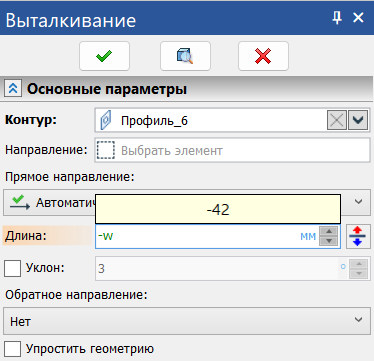Click the dashed select-element icon

tap(106, 150)
